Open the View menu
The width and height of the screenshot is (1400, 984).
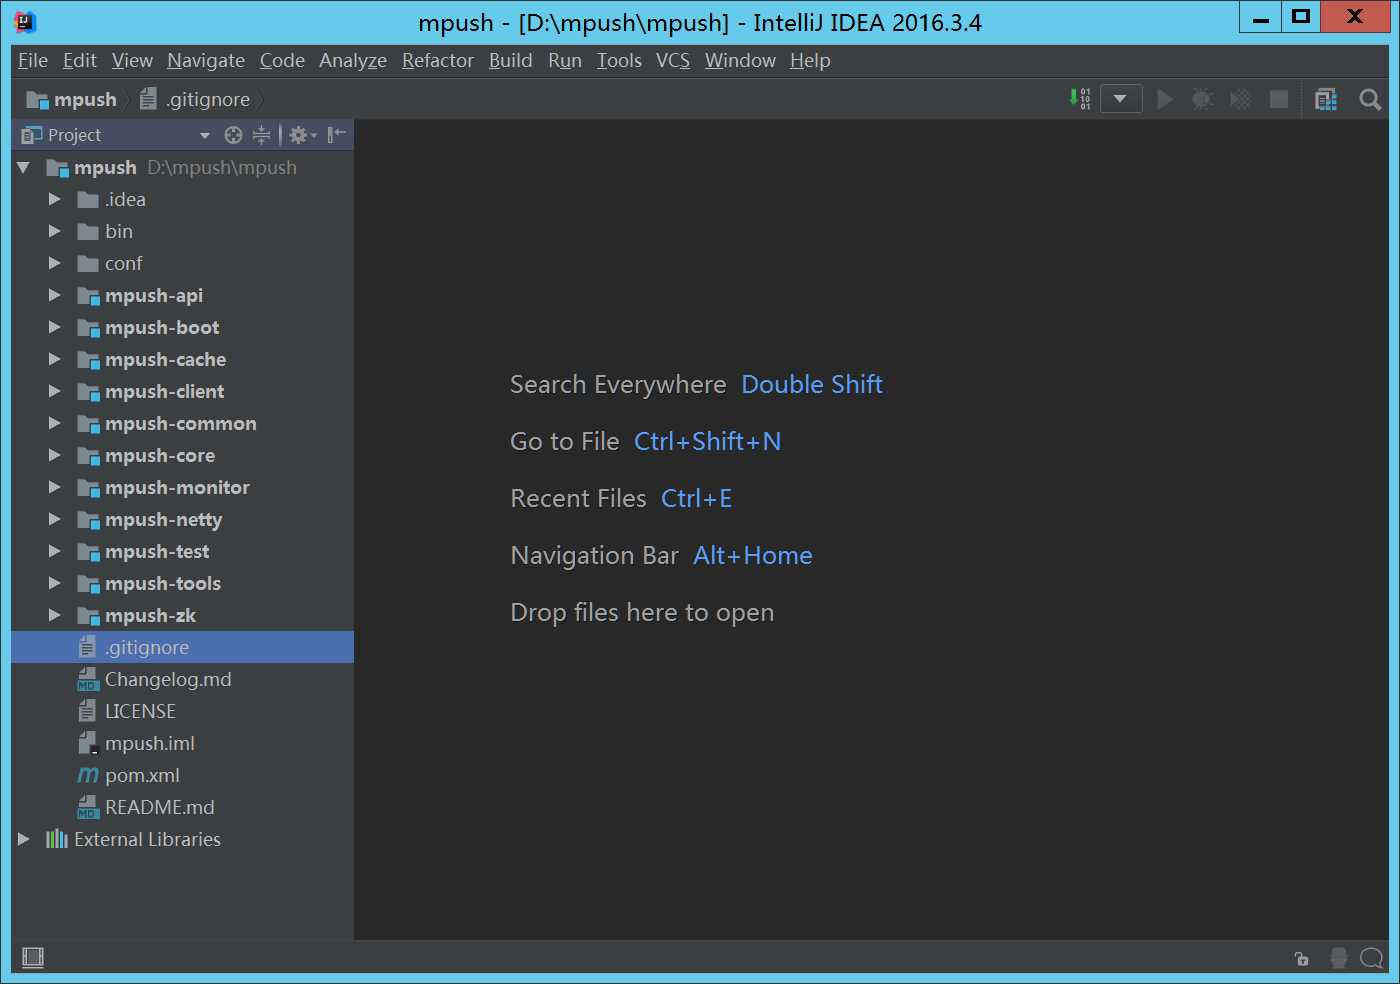[132, 60]
